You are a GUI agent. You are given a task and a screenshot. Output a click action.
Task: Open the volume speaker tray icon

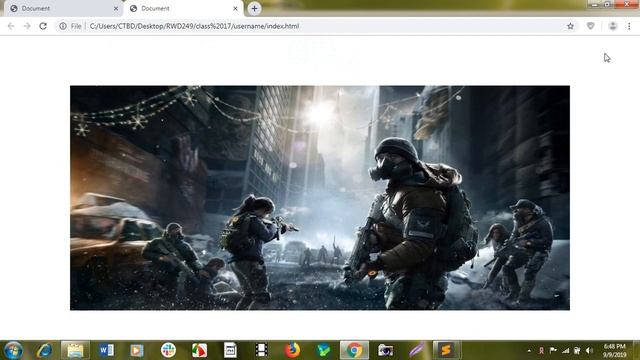click(589, 351)
